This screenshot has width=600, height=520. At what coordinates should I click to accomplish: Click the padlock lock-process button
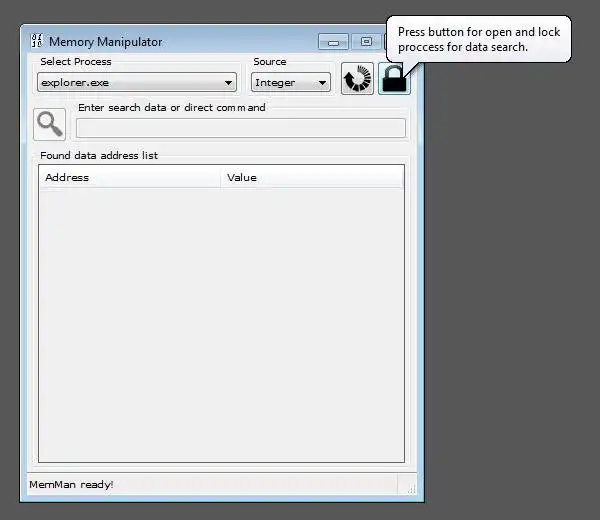tap(394, 78)
